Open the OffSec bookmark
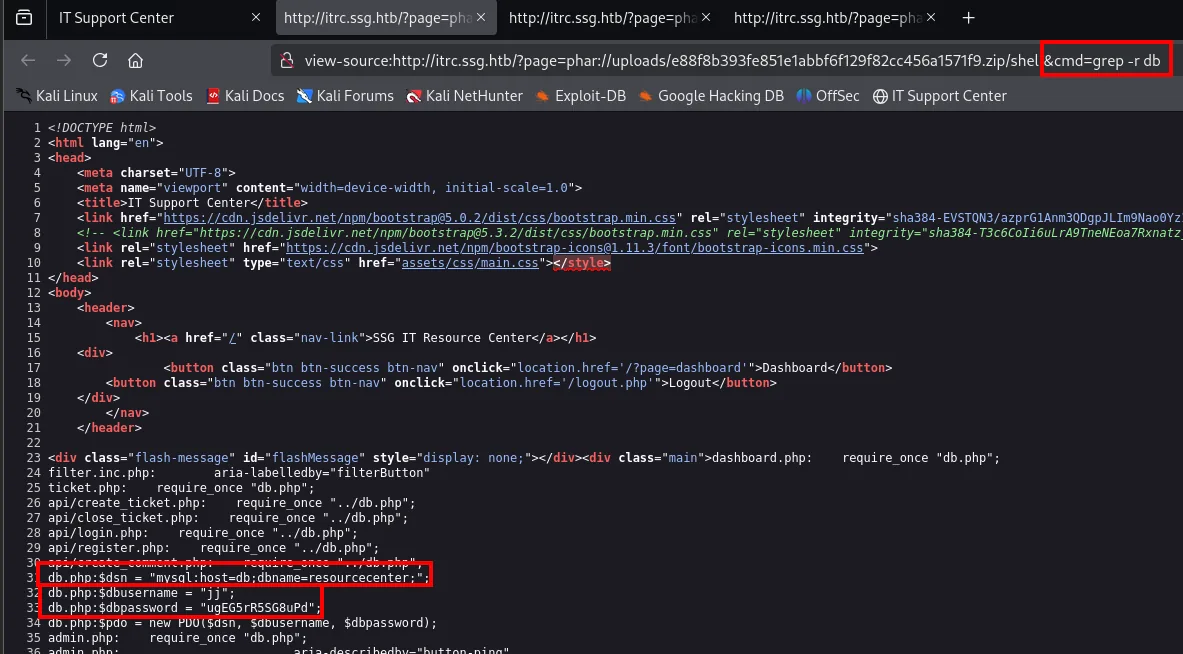 point(828,96)
